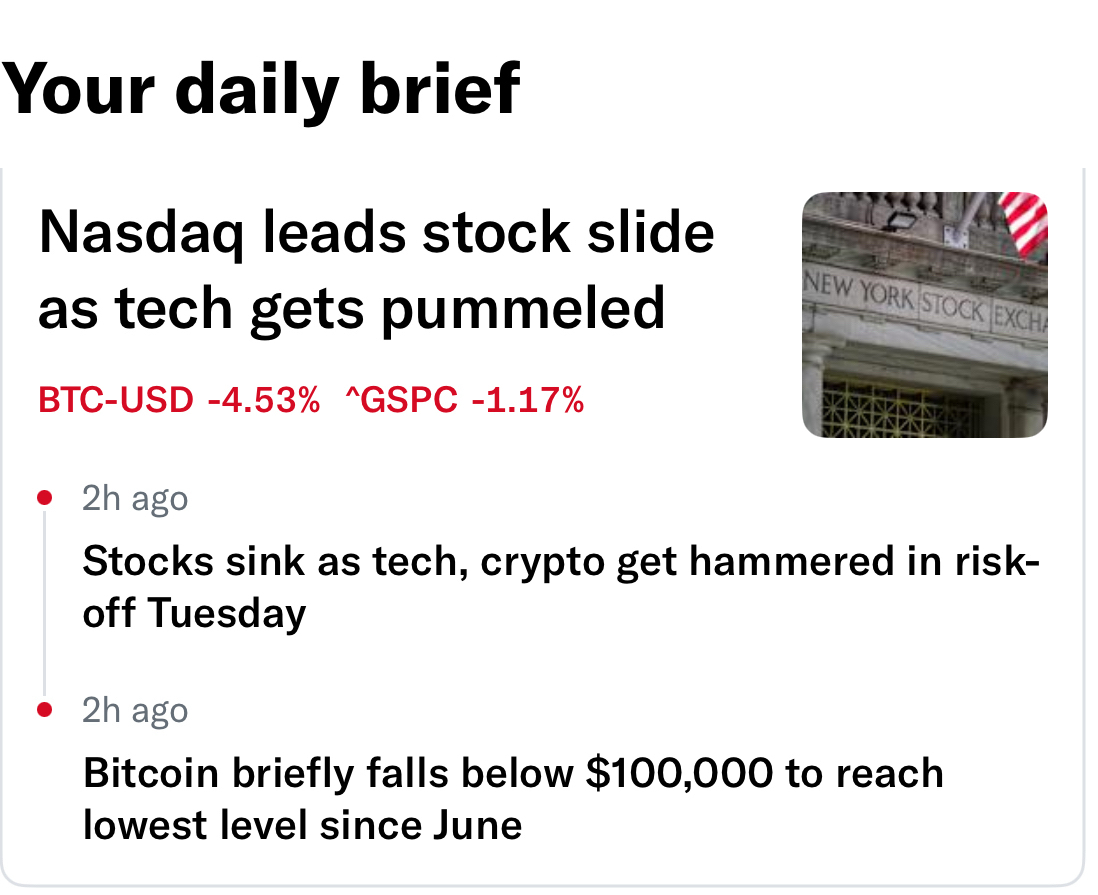1098x895 pixels.
Task: Click the gold lattice window in the thumbnail
Action: point(900,410)
